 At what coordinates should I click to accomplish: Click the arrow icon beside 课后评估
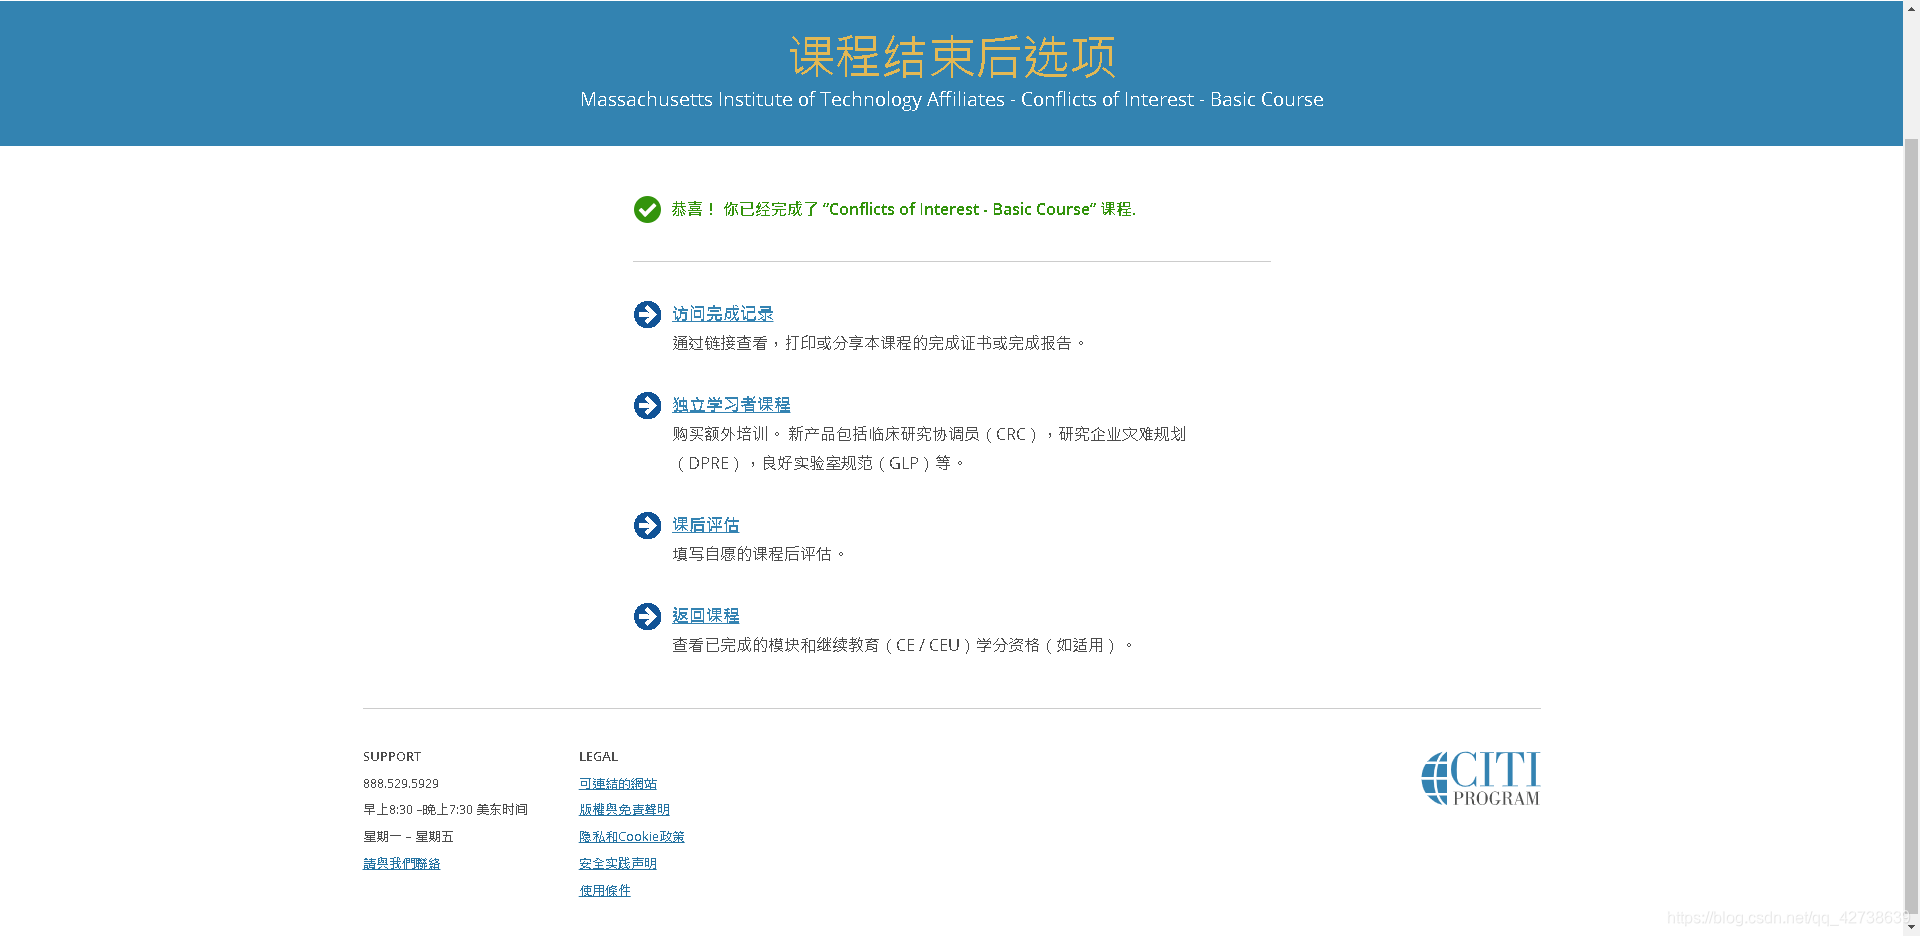point(647,525)
